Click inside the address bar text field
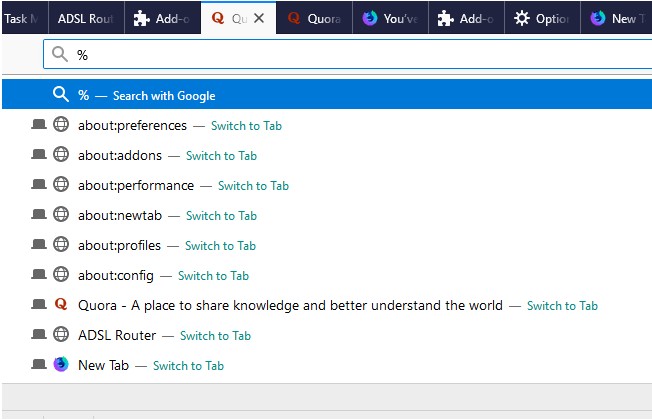 (350, 55)
